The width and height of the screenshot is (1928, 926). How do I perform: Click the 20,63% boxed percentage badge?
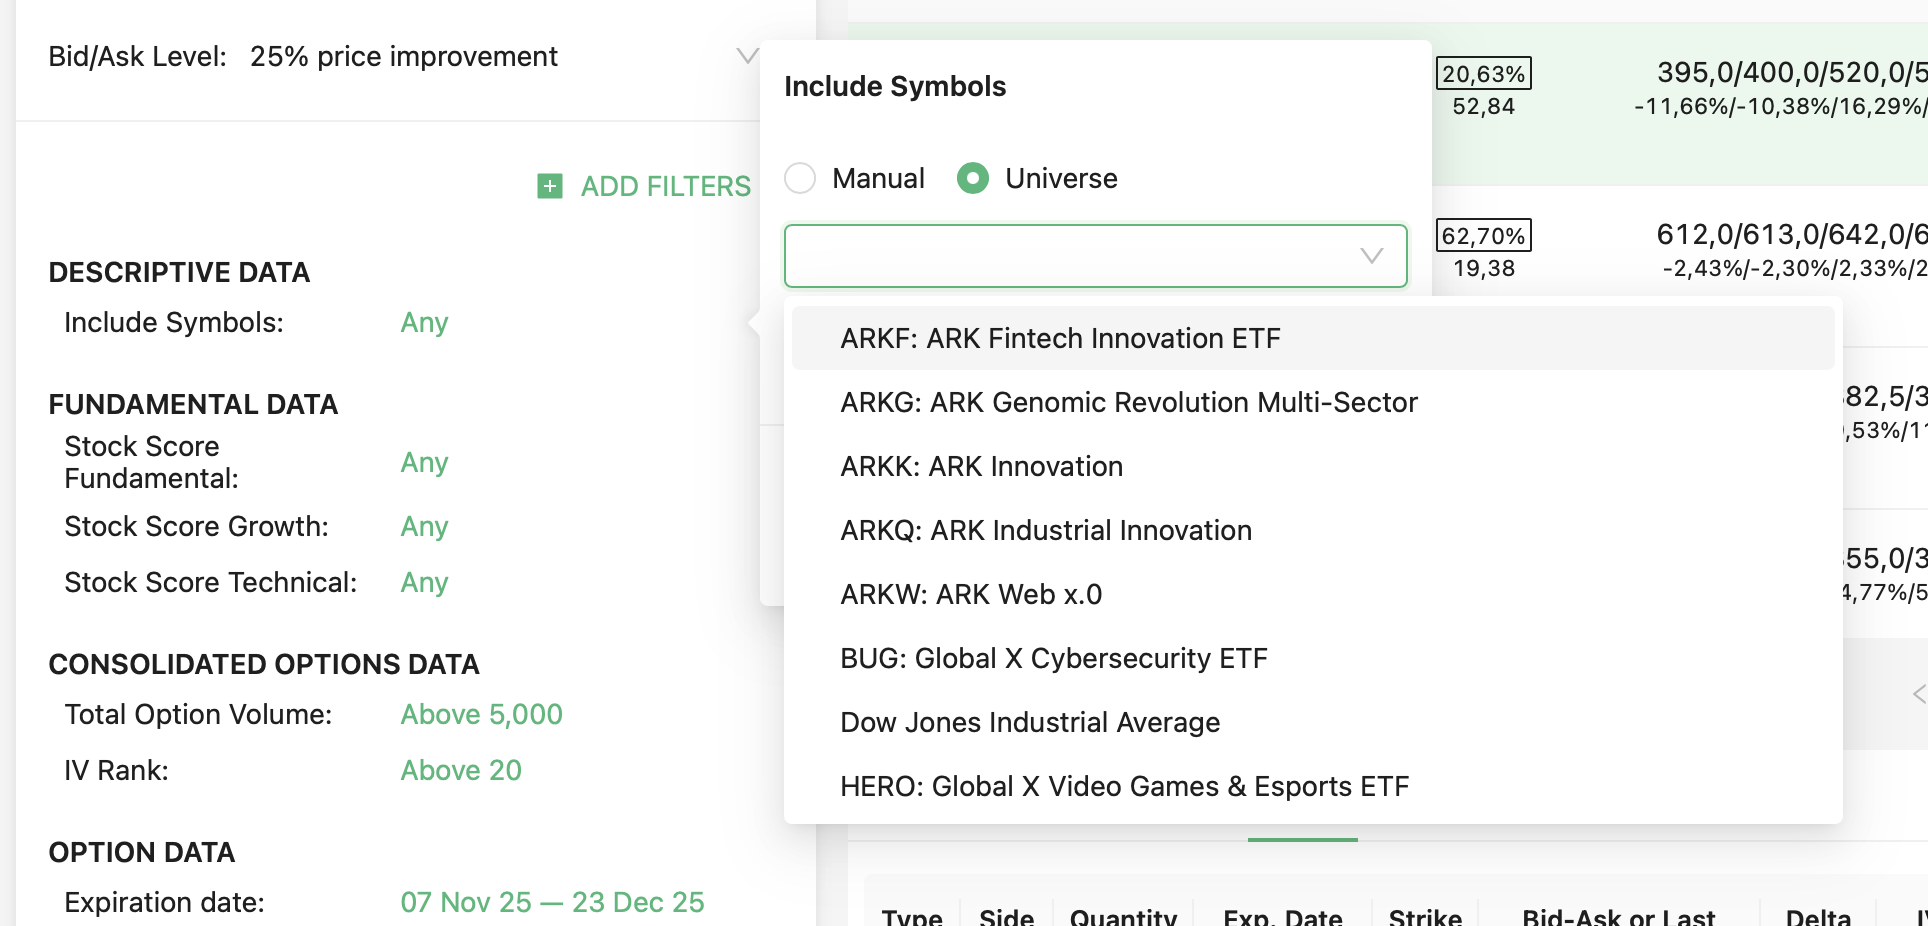click(1483, 74)
